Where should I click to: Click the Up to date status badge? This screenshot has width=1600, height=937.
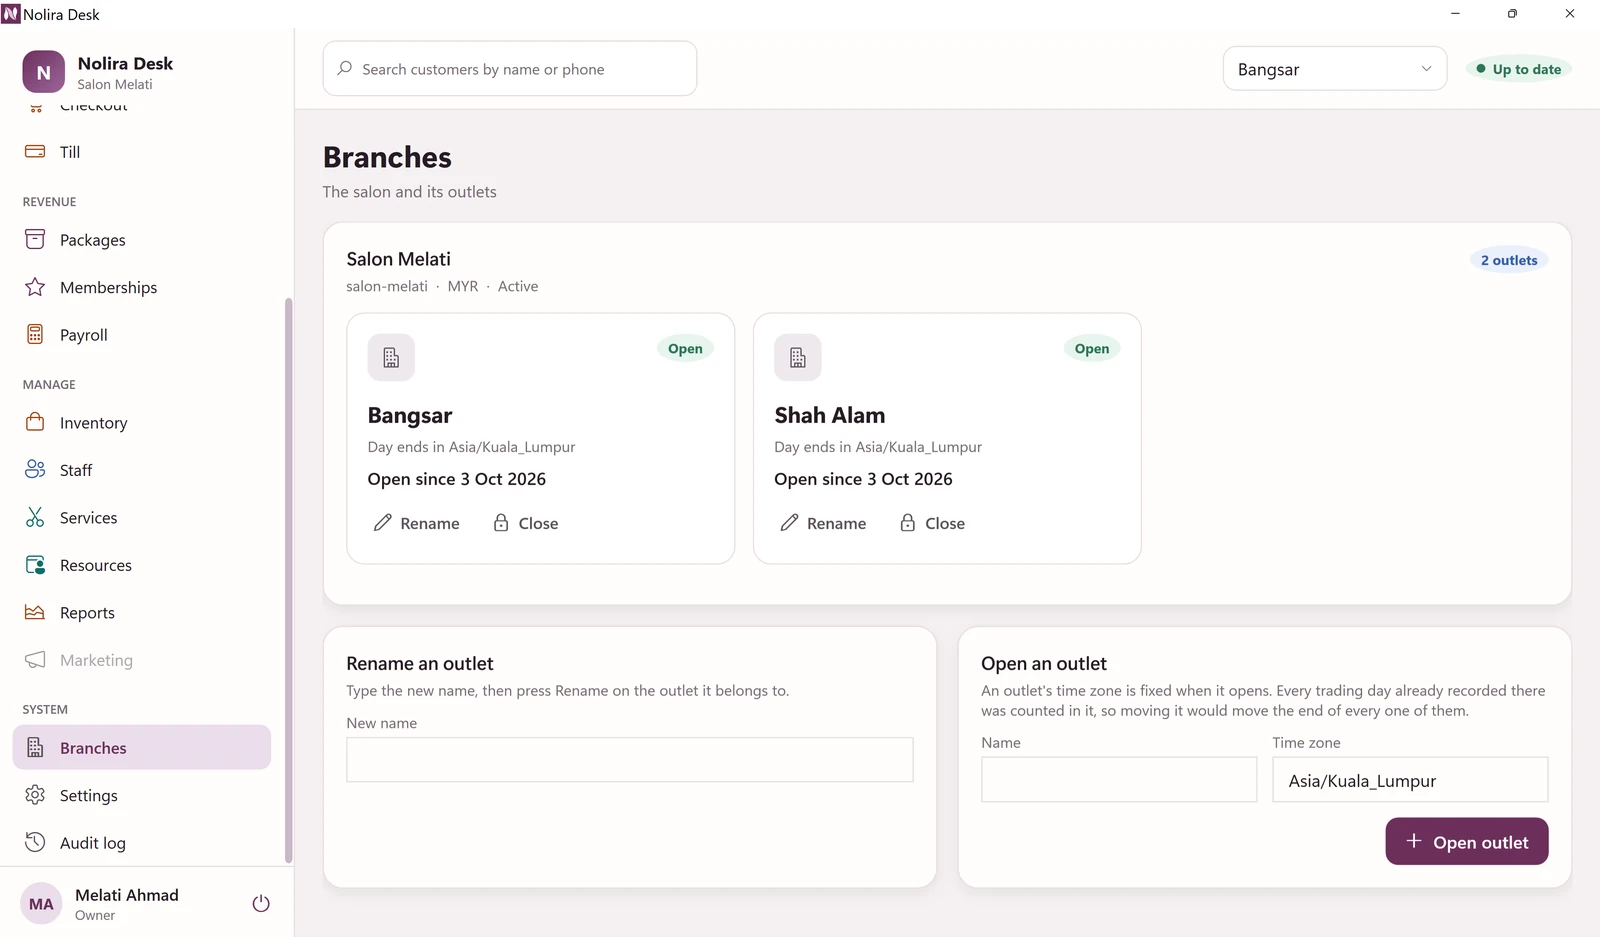pos(1519,69)
